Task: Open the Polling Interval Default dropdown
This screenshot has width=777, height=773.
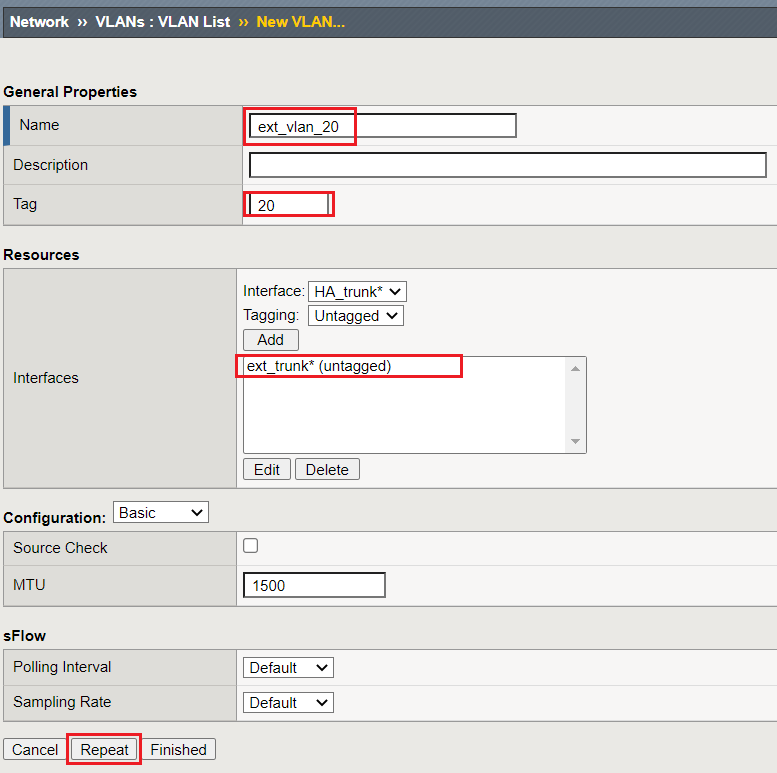Action: click(x=288, y=667)
